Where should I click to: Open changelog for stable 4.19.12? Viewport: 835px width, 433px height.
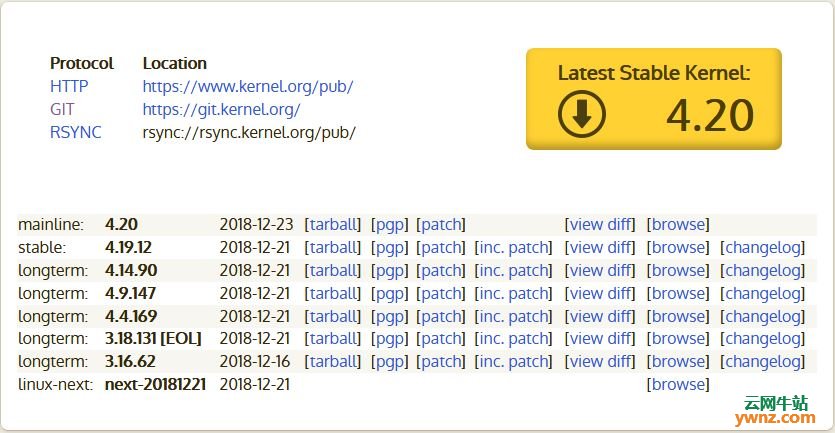pos(763,247)
